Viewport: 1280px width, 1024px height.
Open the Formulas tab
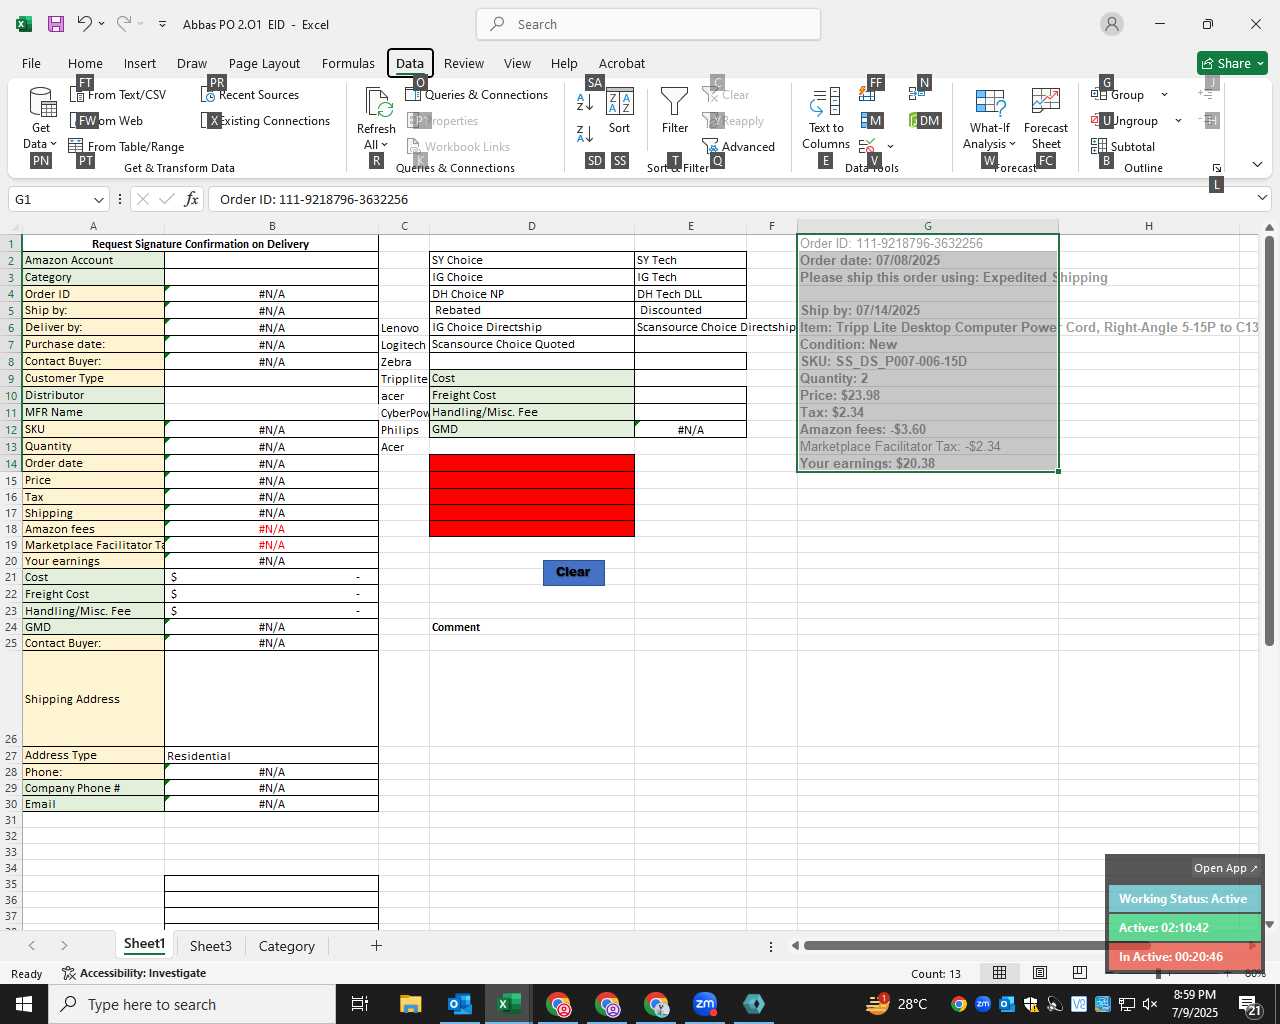pos(348,63)
